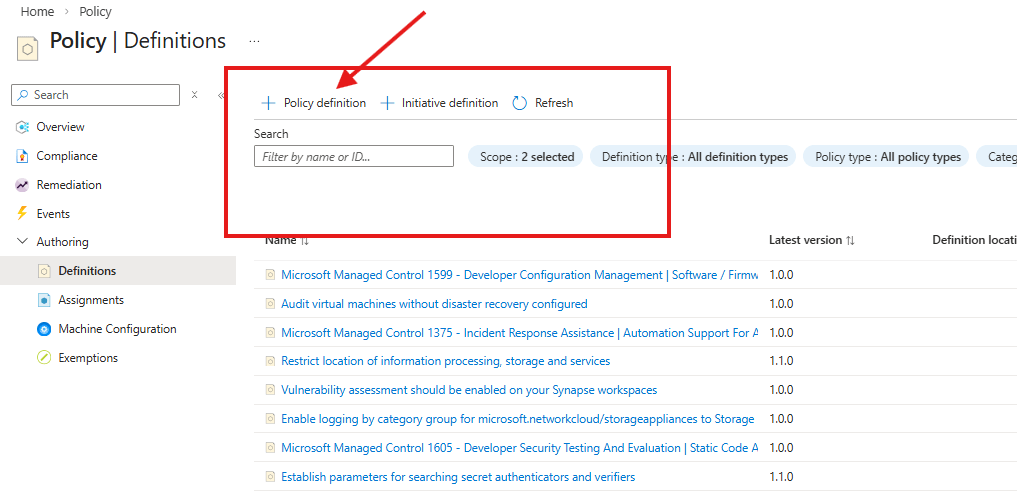This screenshot has width=1017, height=495.
Task: Click the Filter by name or ID field
Action: tap(354, 157)
